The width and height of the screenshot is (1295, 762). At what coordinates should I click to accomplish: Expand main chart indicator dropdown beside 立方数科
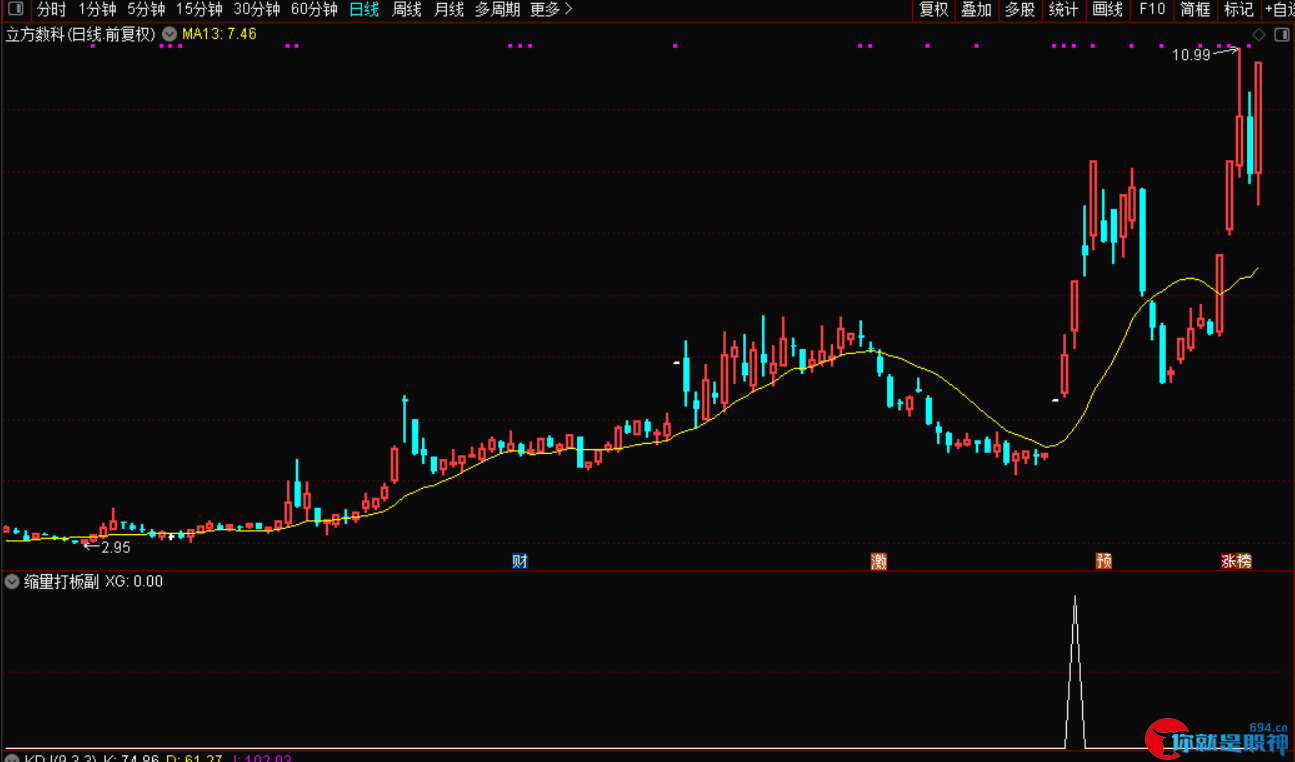[169, 34]
